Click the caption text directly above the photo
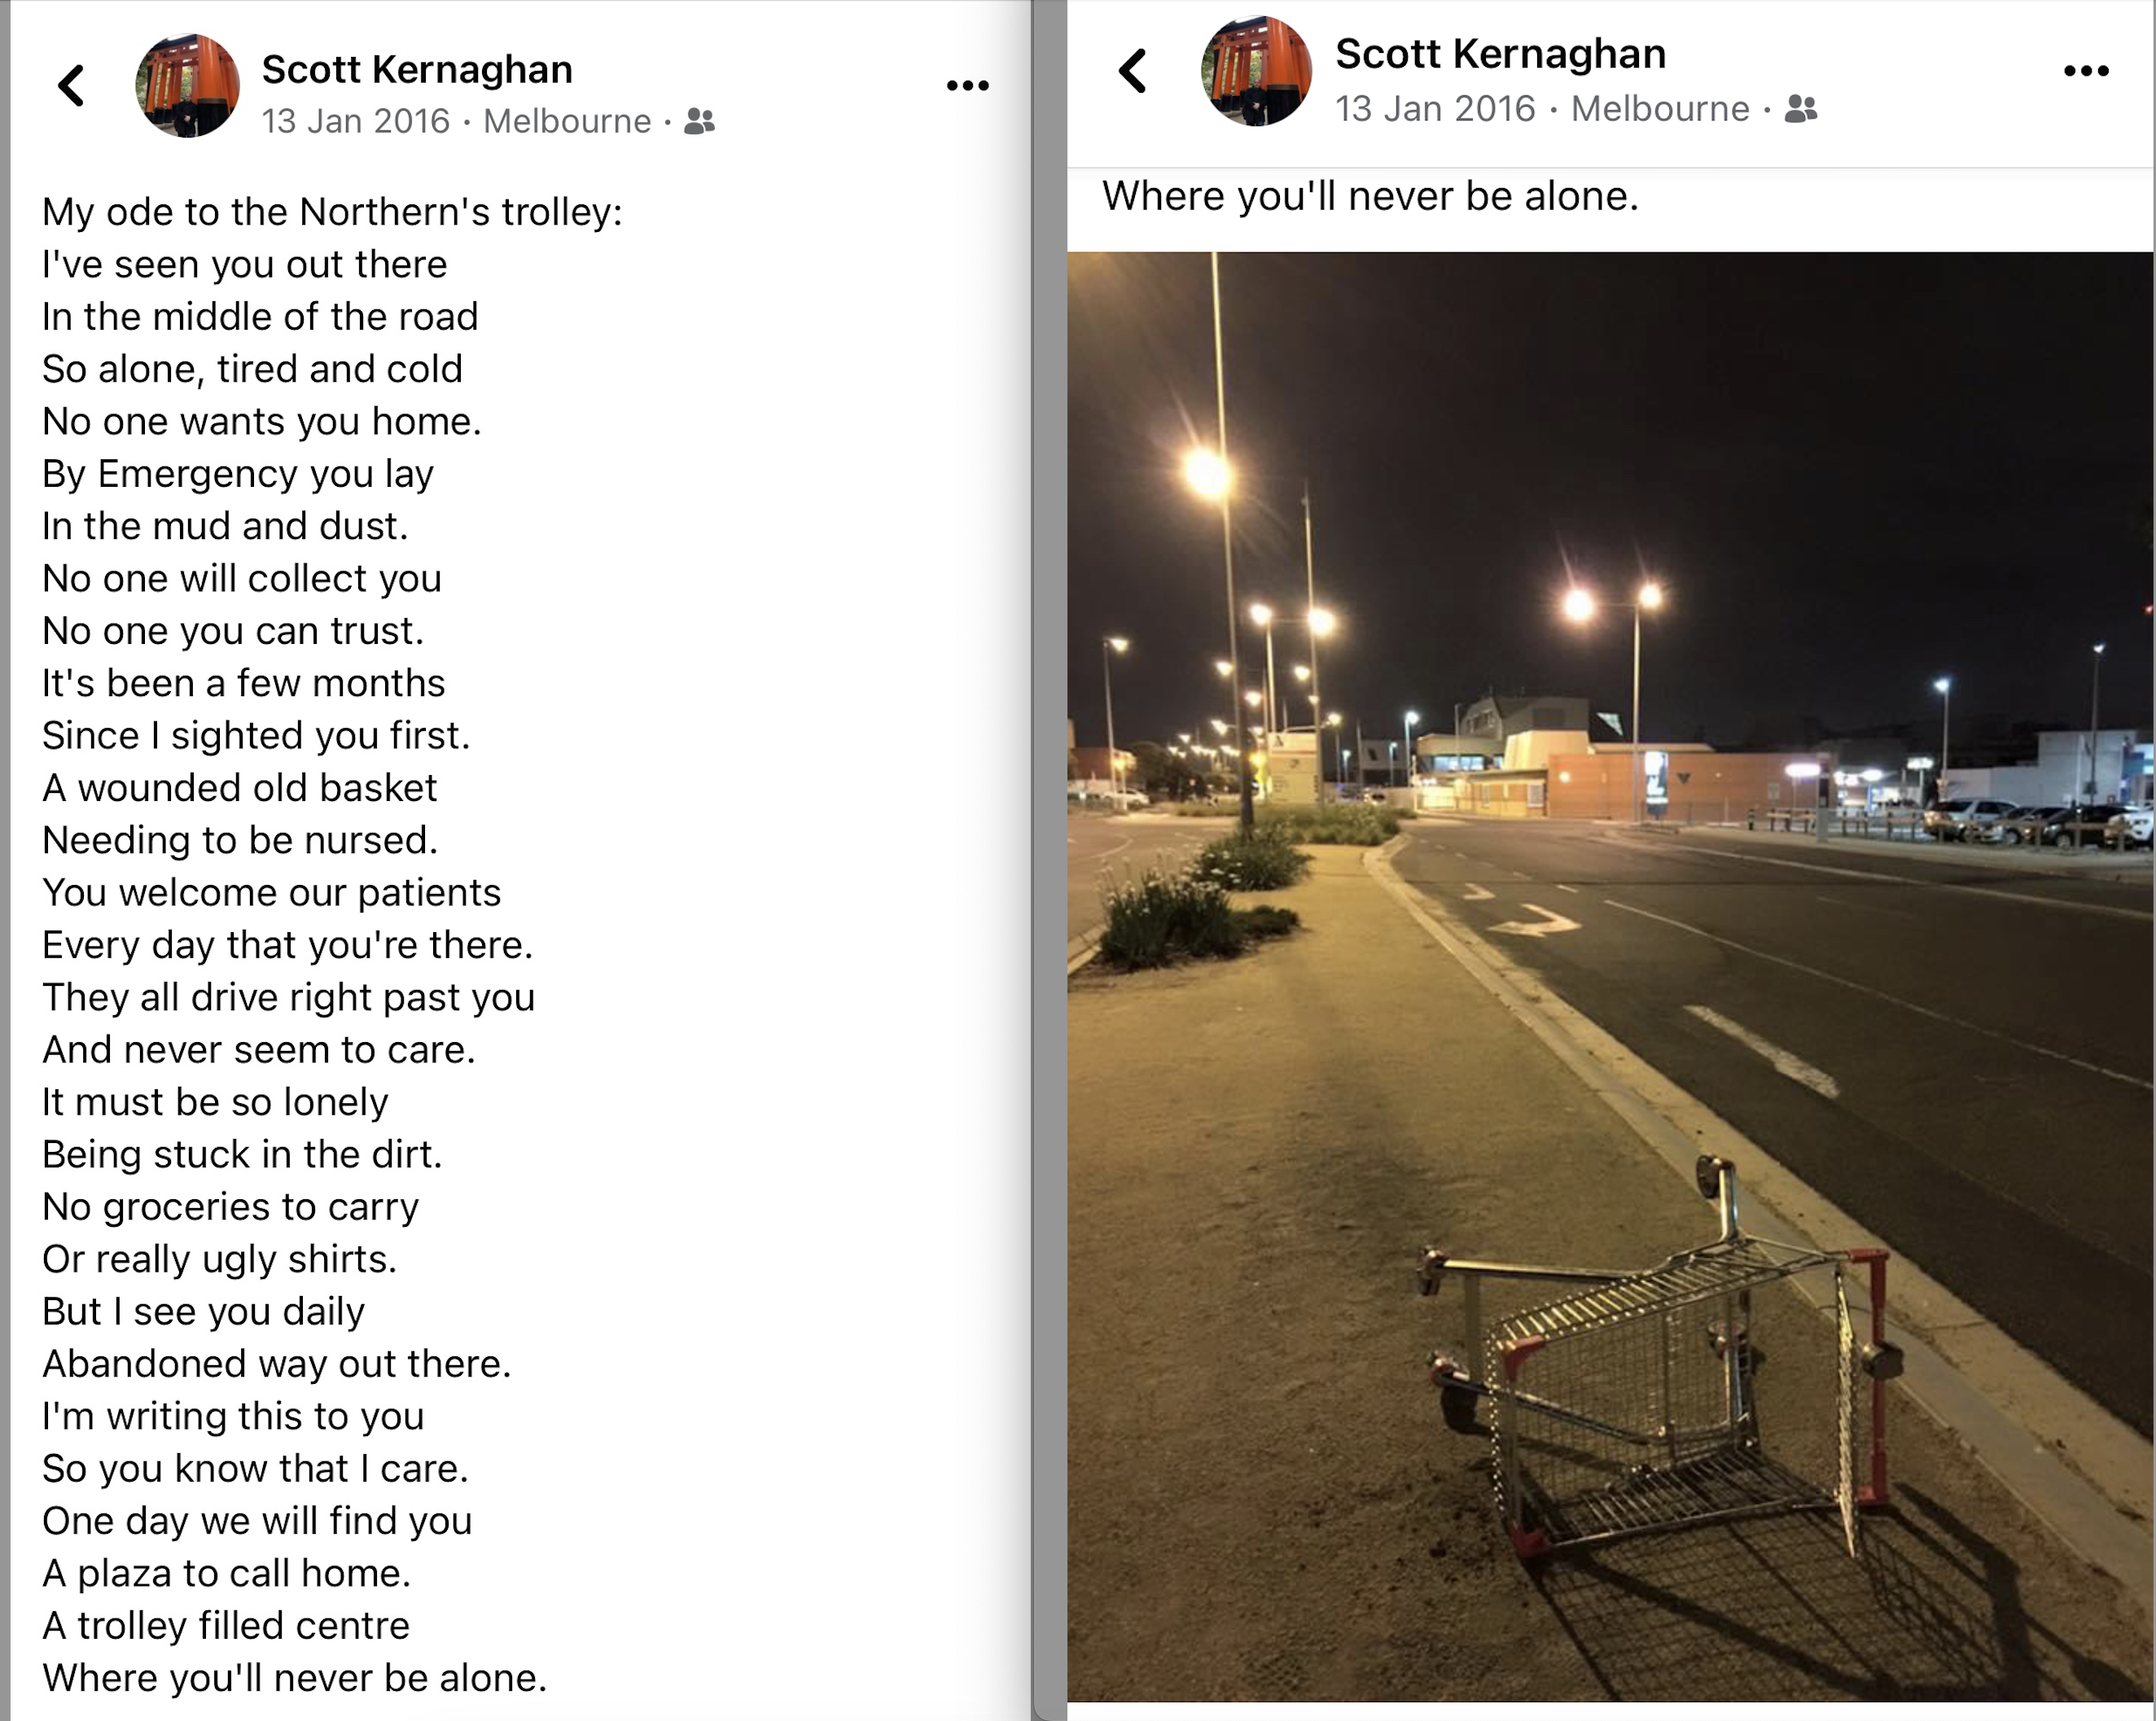 (1370, 196)
